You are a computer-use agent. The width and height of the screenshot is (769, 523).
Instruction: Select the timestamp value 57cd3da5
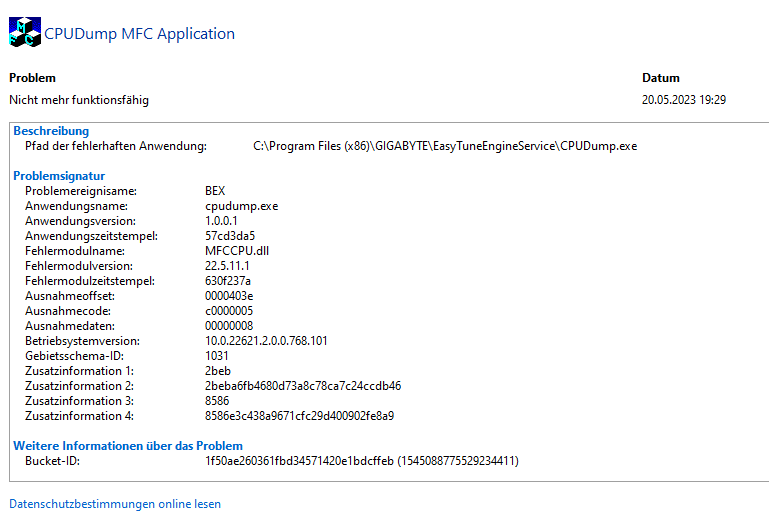coord(230,236)
